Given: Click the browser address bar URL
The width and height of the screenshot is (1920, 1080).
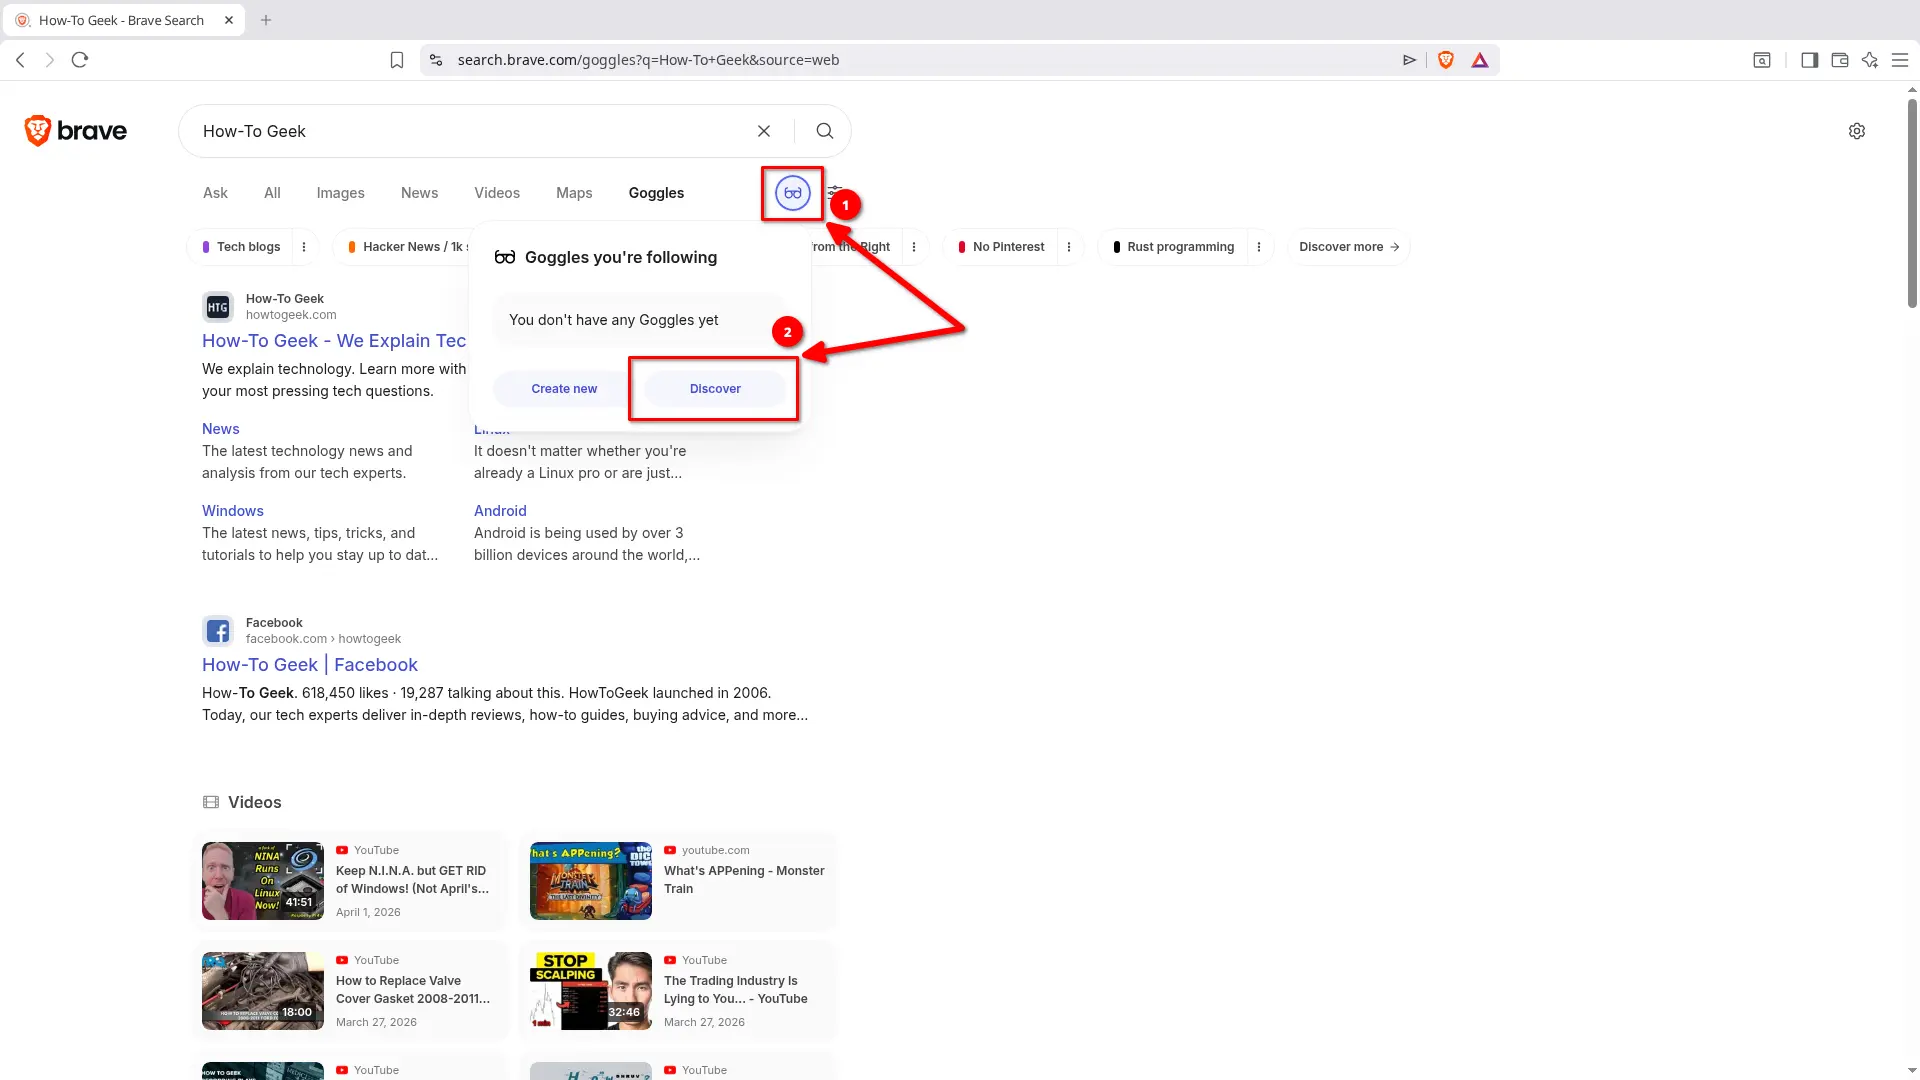Looking at the screenshot, I should [648, 60].
